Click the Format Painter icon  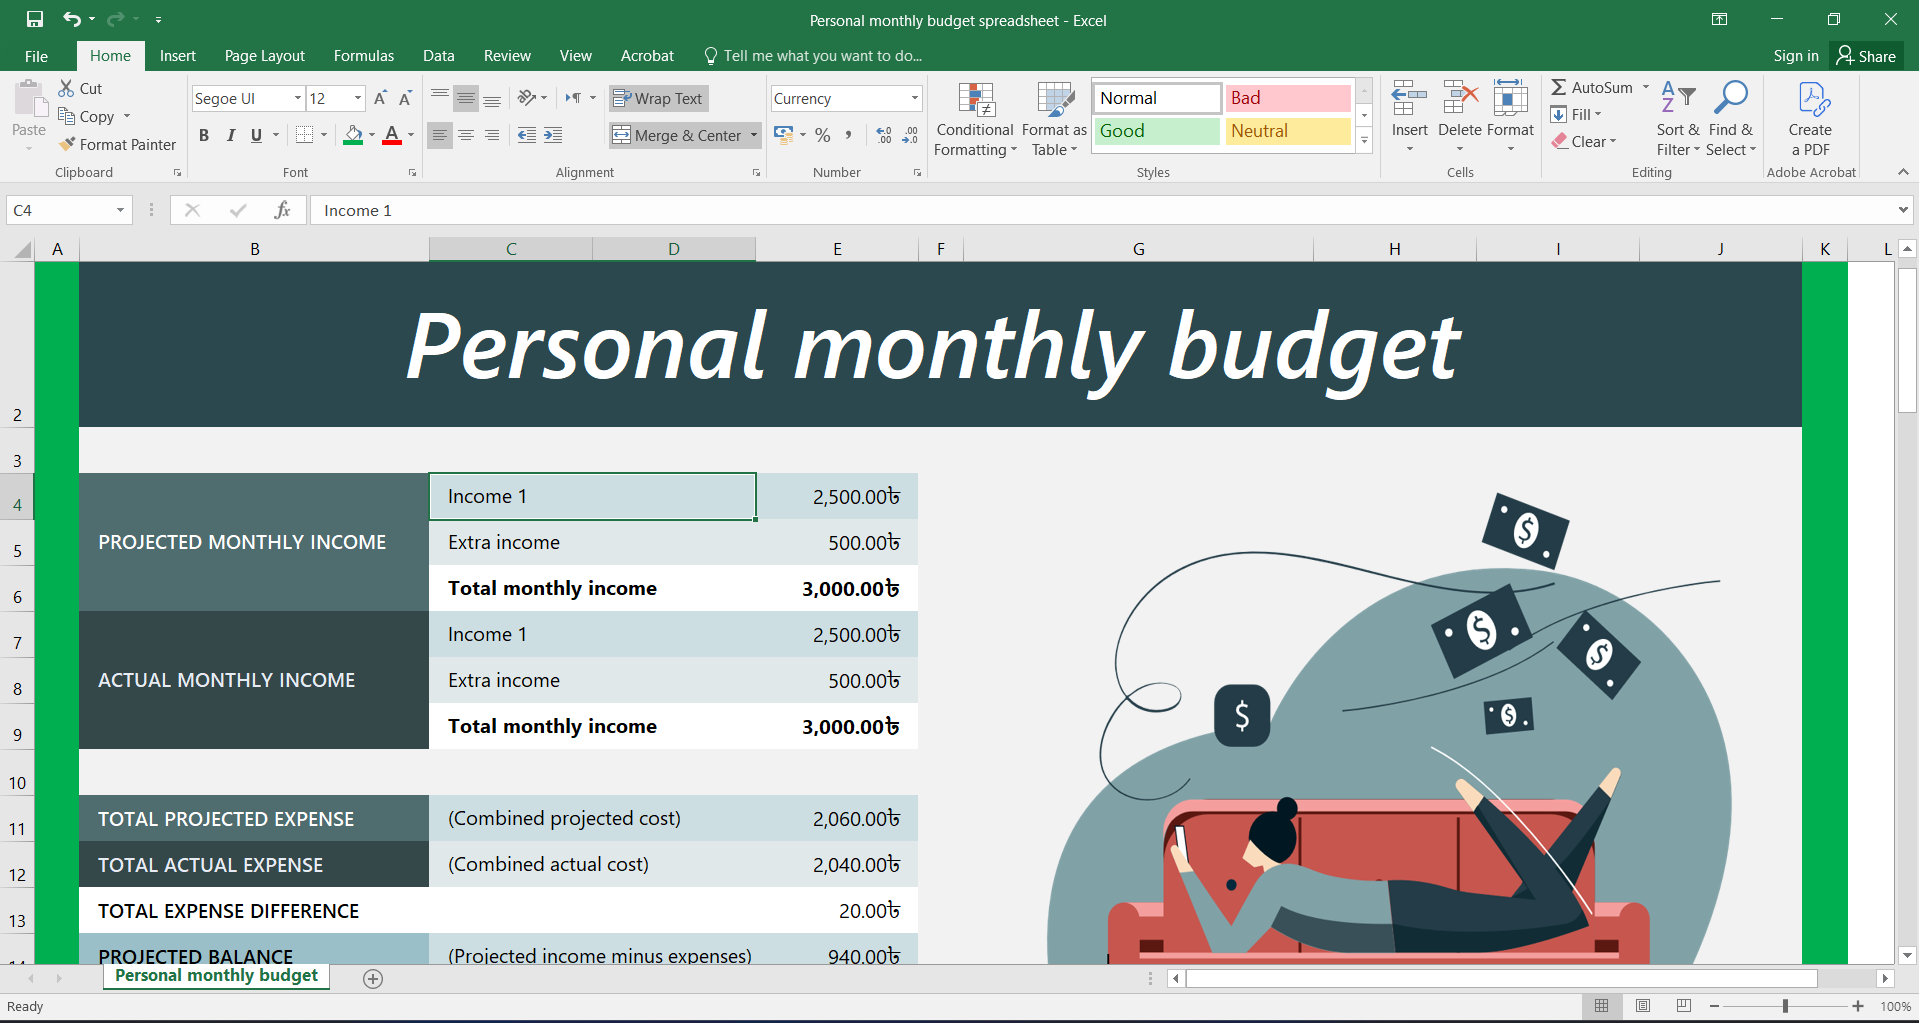pos(68,145)
